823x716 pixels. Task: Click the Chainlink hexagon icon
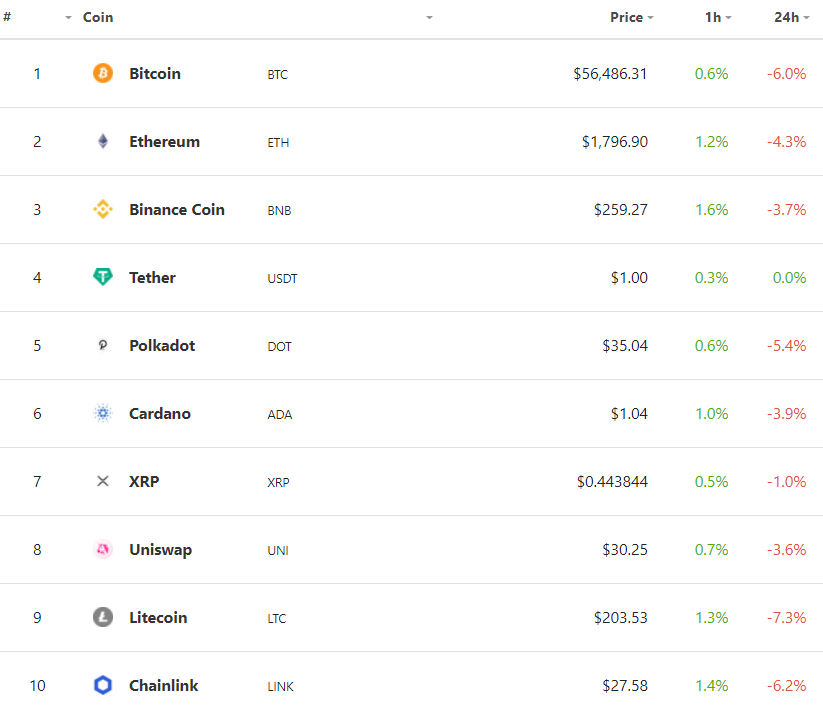click(103, 686)
